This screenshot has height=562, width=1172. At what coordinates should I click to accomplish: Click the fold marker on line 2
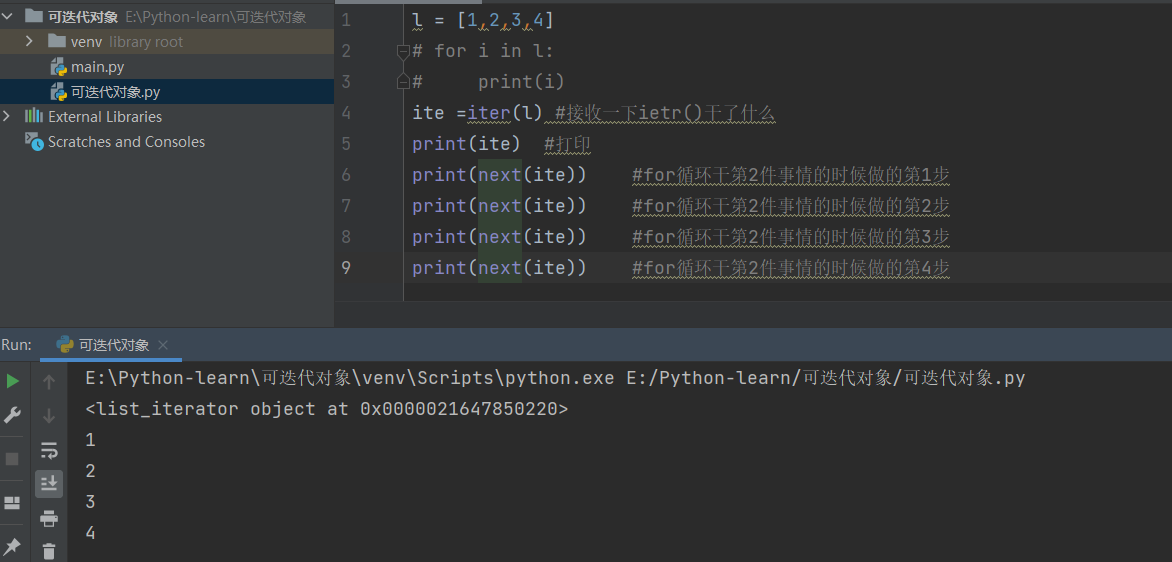pyautogui.click(x=403, y=51)
